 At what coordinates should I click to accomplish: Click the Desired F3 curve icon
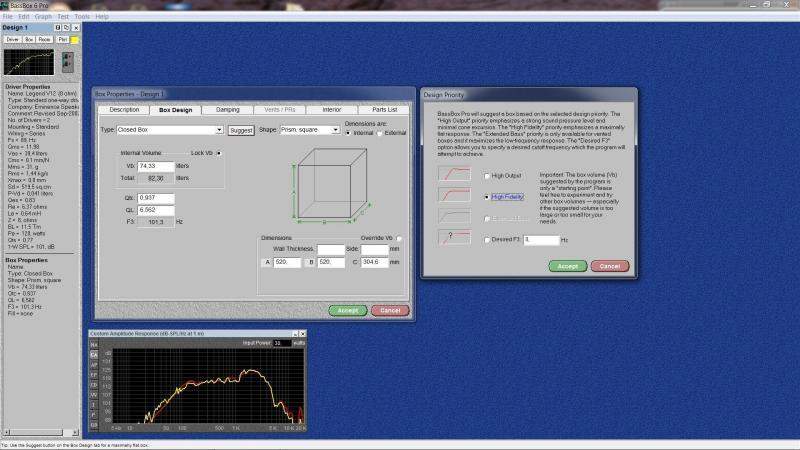(453, 239)
